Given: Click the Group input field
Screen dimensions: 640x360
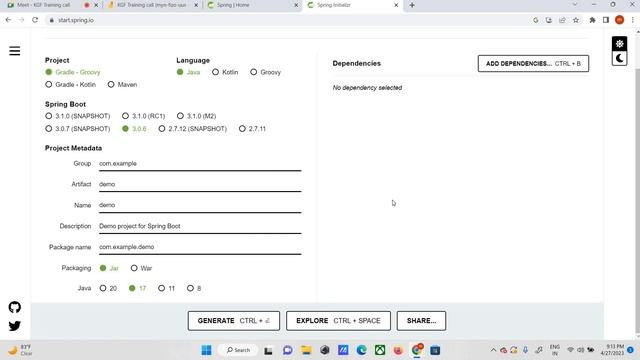Looking at the screenshot, I should pyautogui.click(x=200, y=164).
